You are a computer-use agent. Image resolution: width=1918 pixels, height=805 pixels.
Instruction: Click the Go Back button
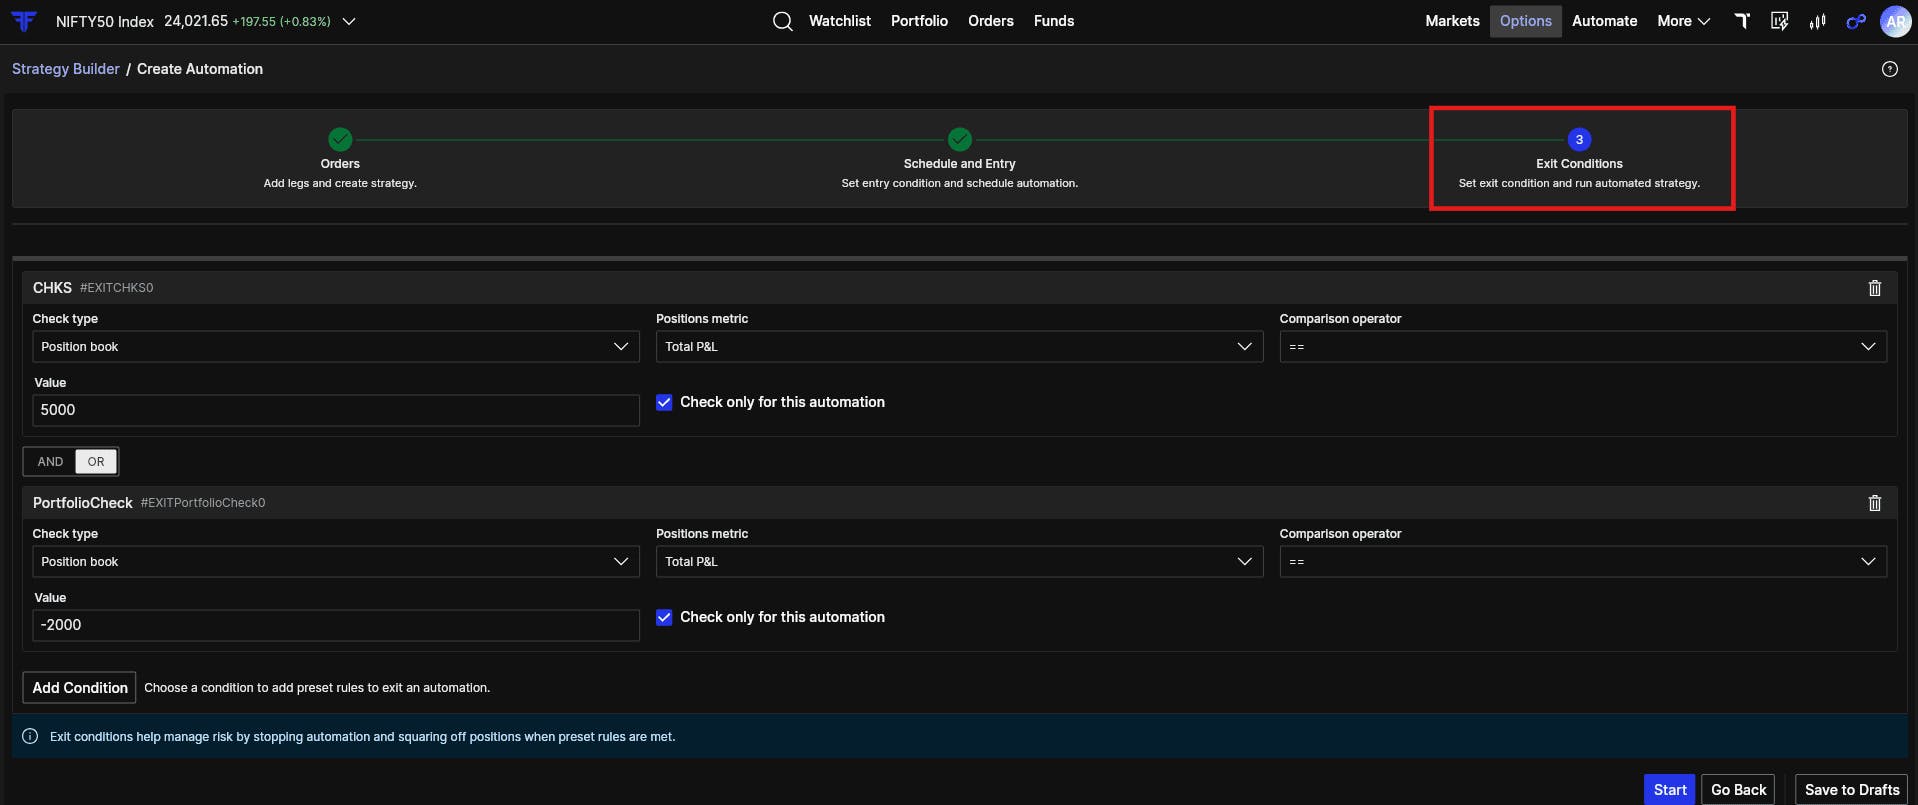click(x=1738, y=789)
